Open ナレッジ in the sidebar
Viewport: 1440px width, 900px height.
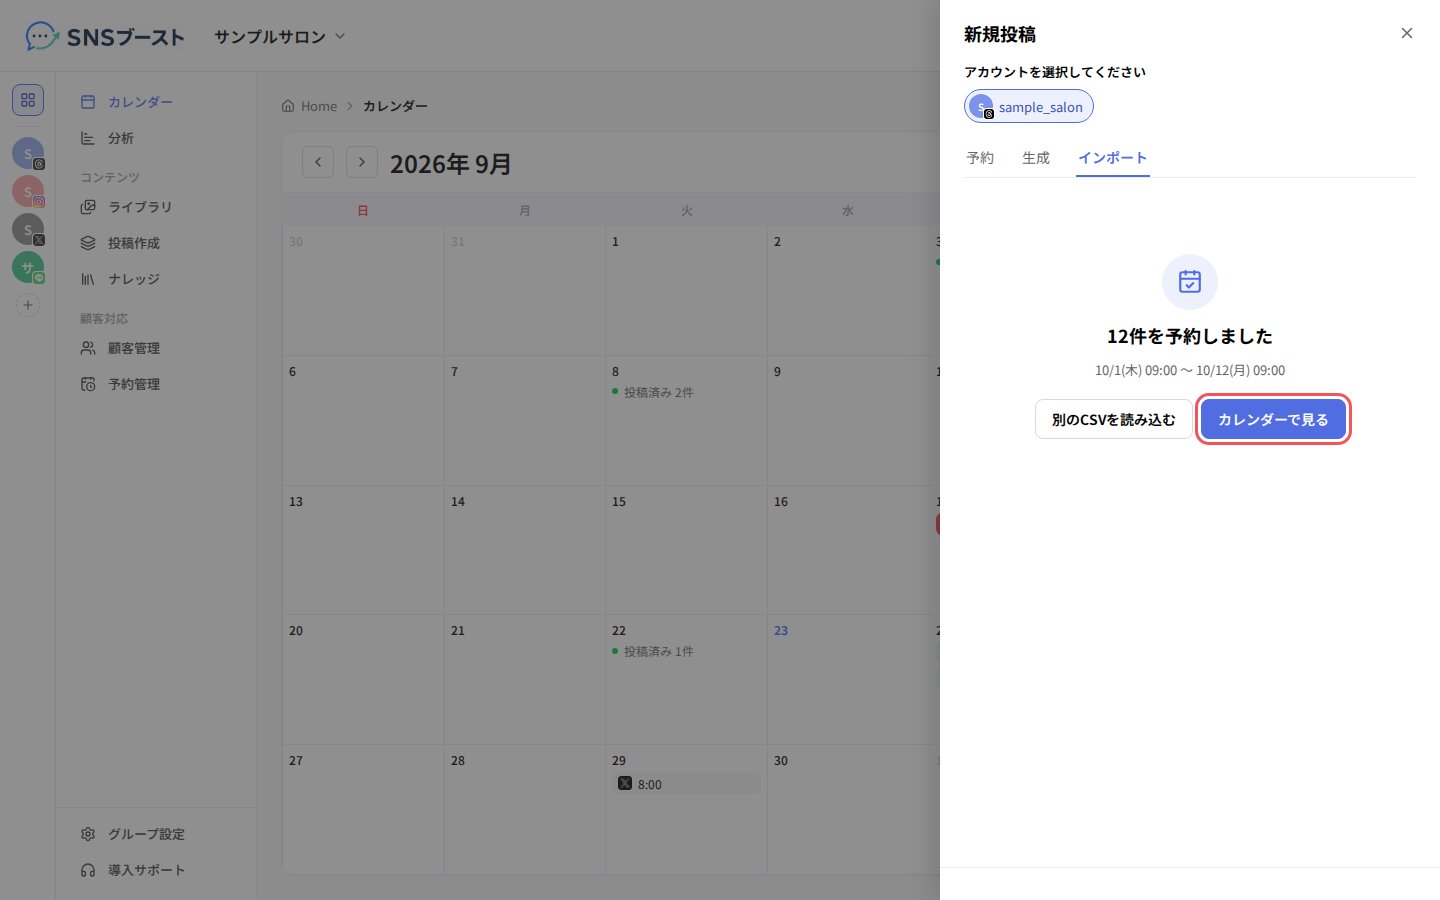click(156, 279)
